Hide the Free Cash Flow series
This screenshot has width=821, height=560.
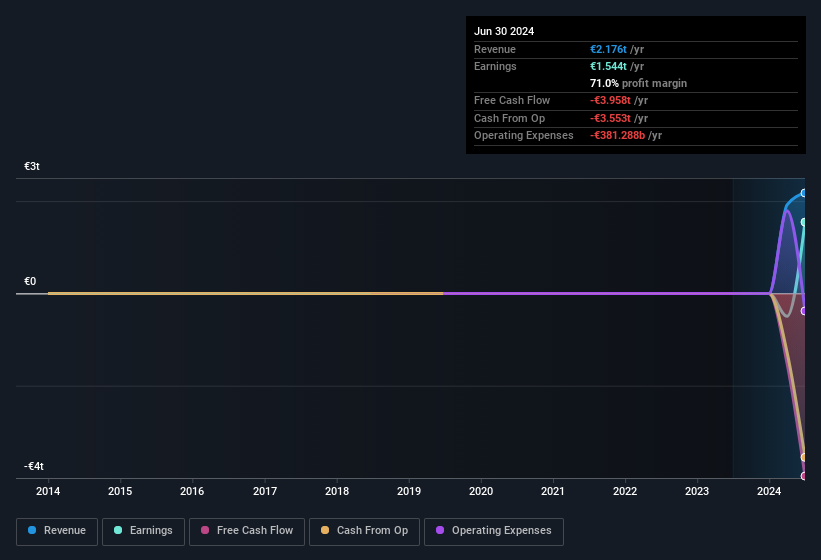245,530
